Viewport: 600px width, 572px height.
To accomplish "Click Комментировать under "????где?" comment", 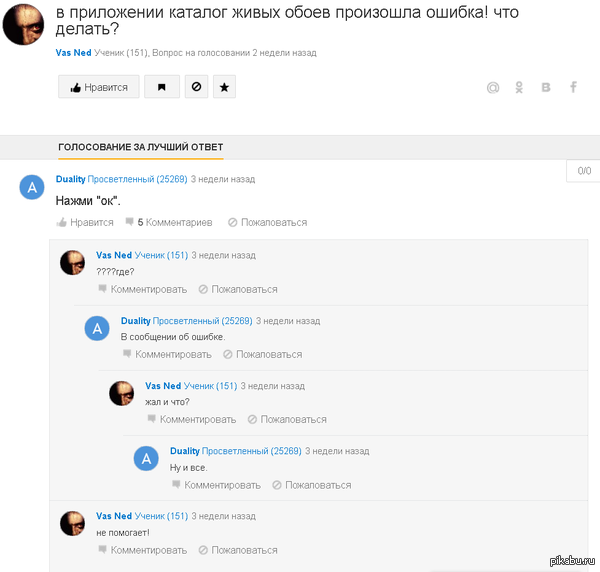I will point(143,289).
